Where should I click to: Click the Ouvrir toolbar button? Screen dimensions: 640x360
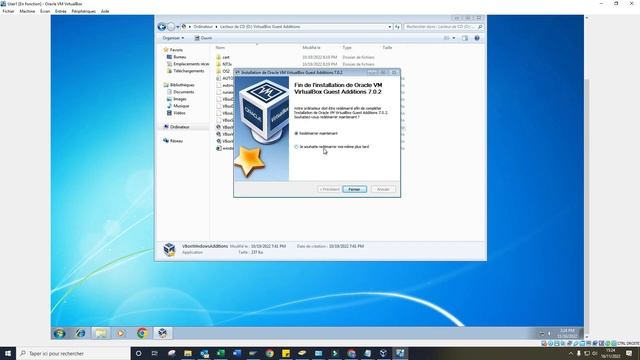point(203,38)
